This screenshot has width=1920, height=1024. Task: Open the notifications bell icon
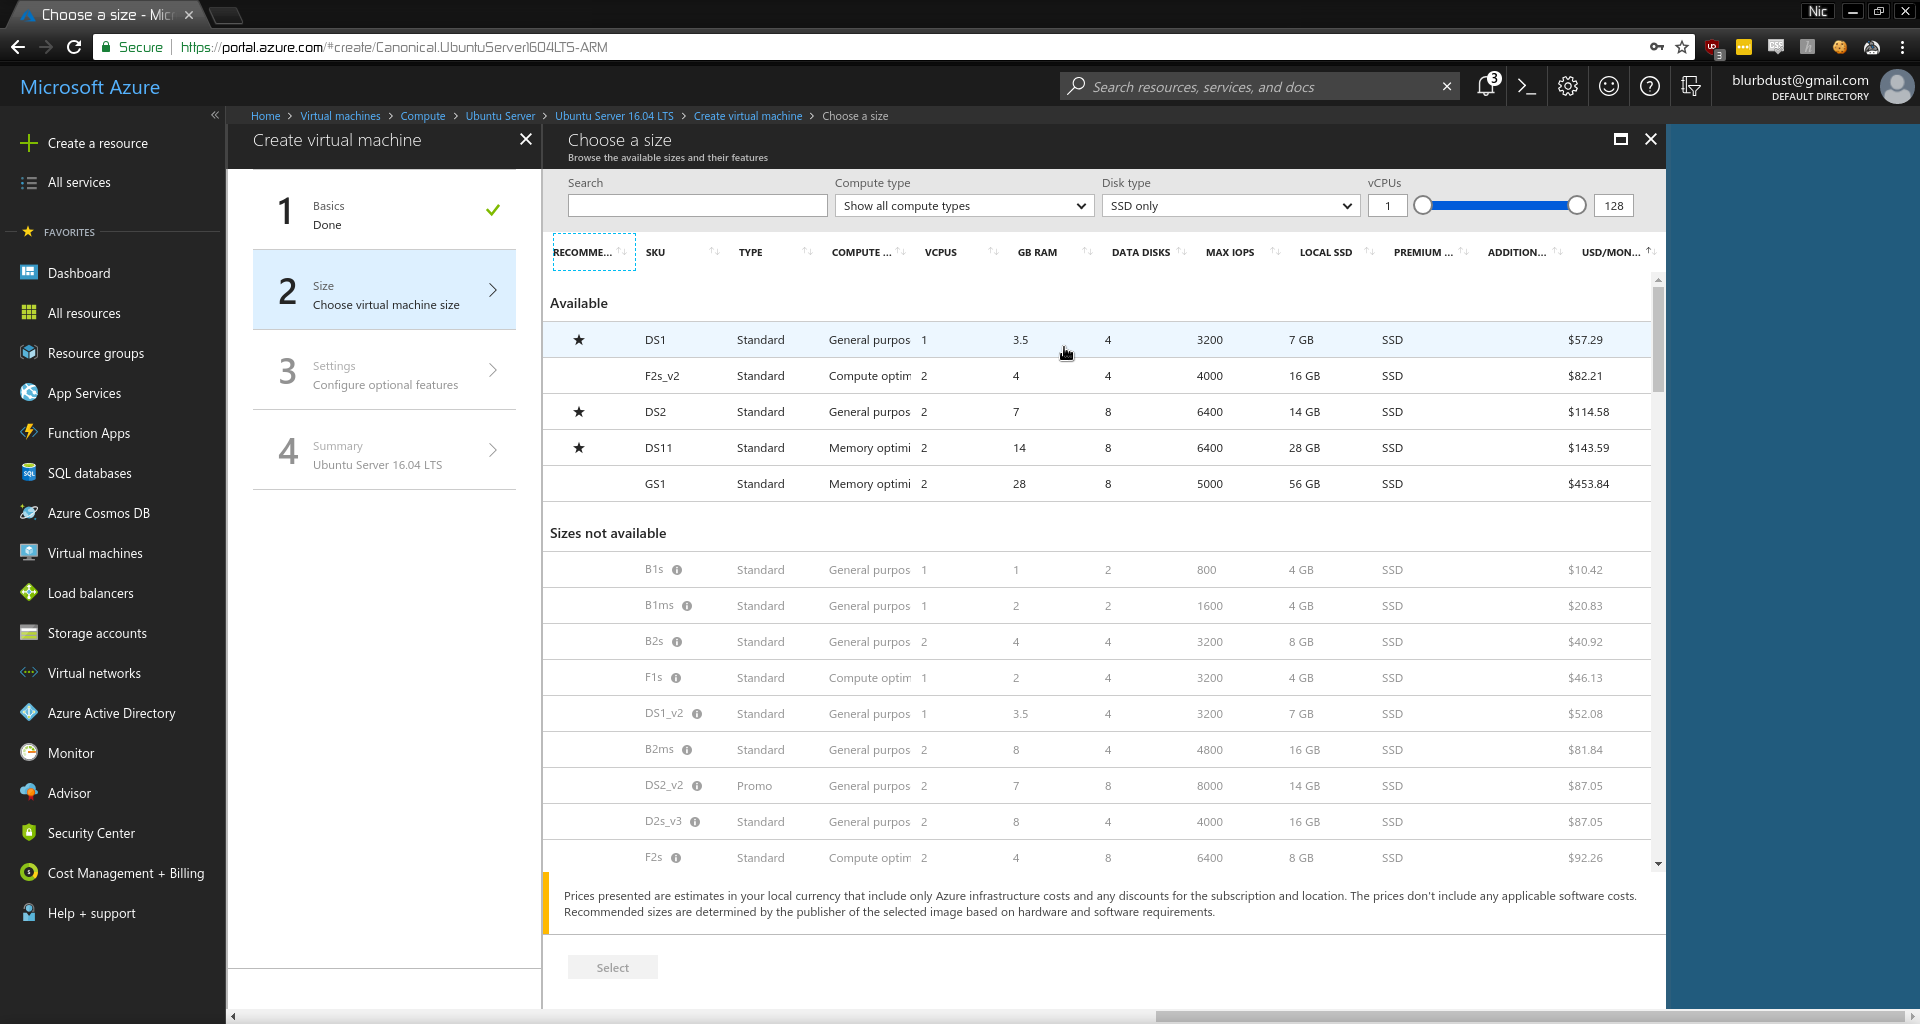1486,87
